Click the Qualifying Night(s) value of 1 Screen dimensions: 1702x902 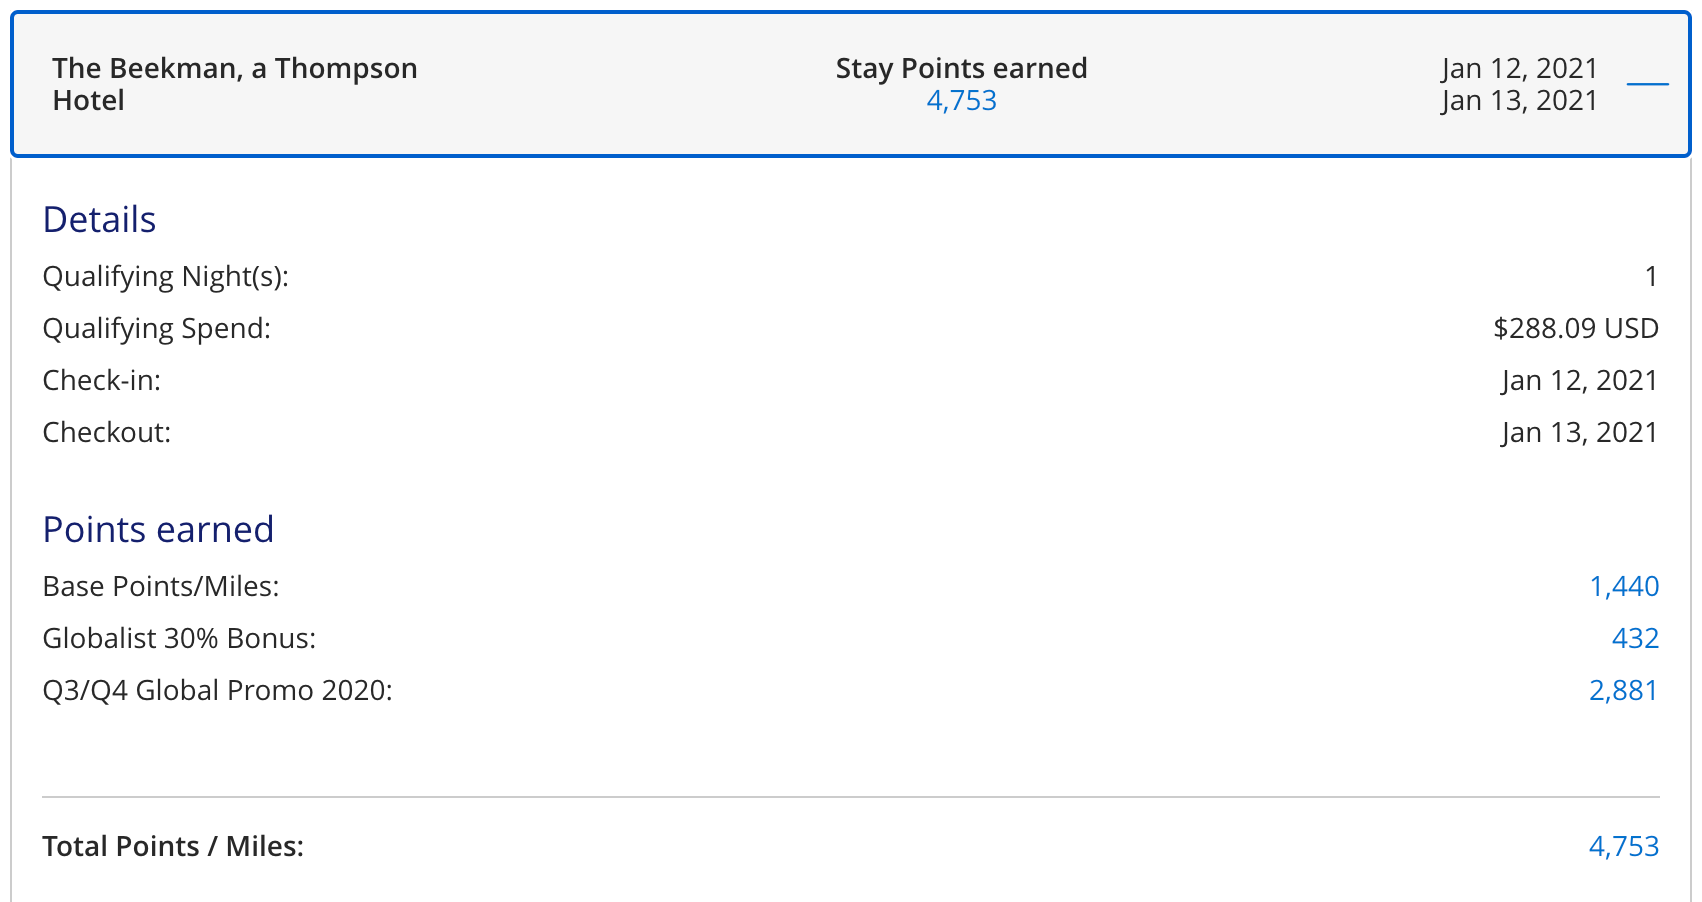[1651, 276]
